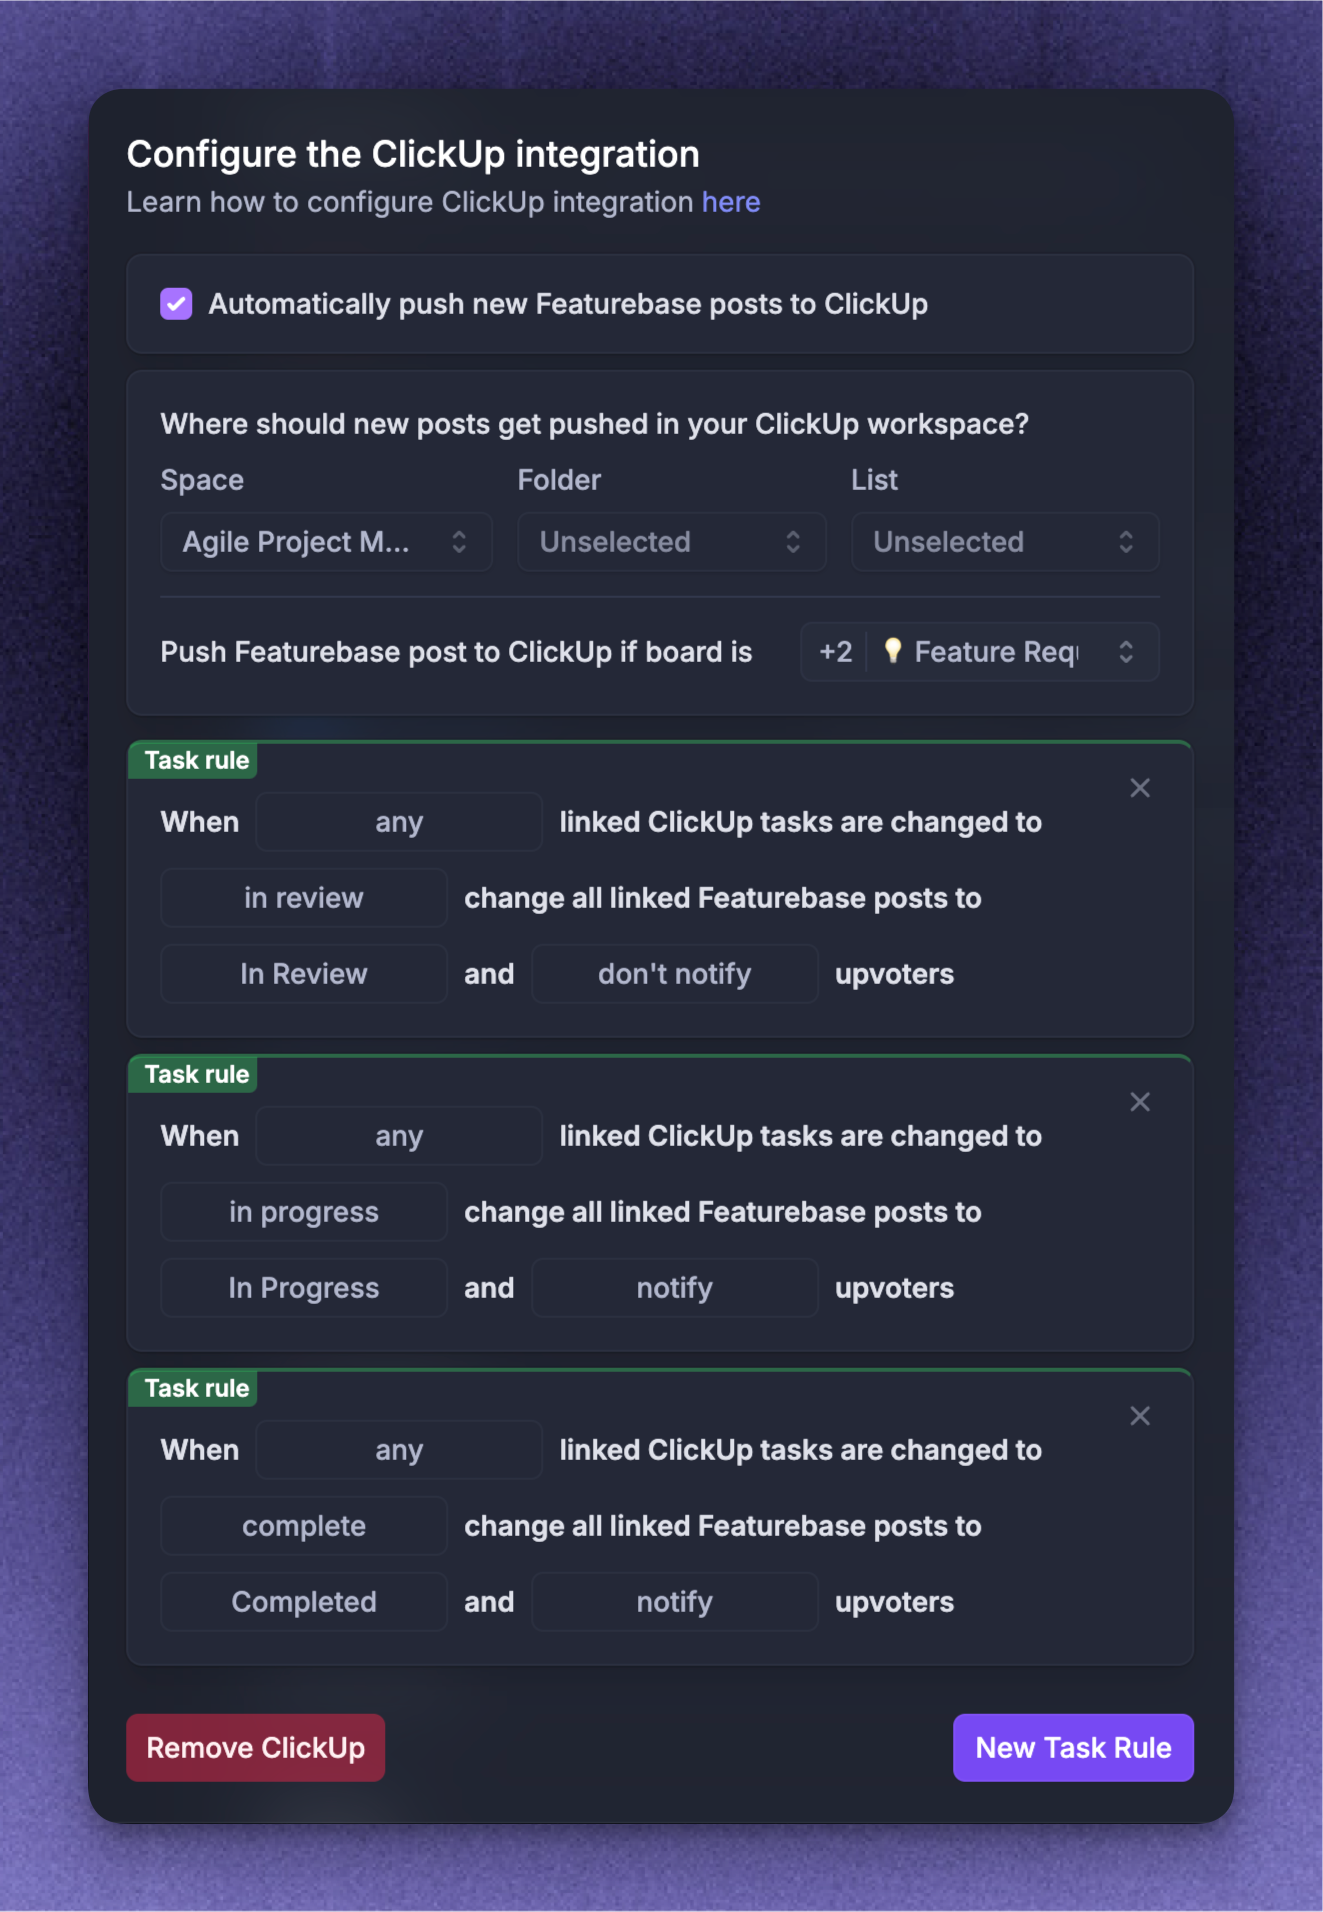Click the List dropdown chevron icon

(1126, 542)
